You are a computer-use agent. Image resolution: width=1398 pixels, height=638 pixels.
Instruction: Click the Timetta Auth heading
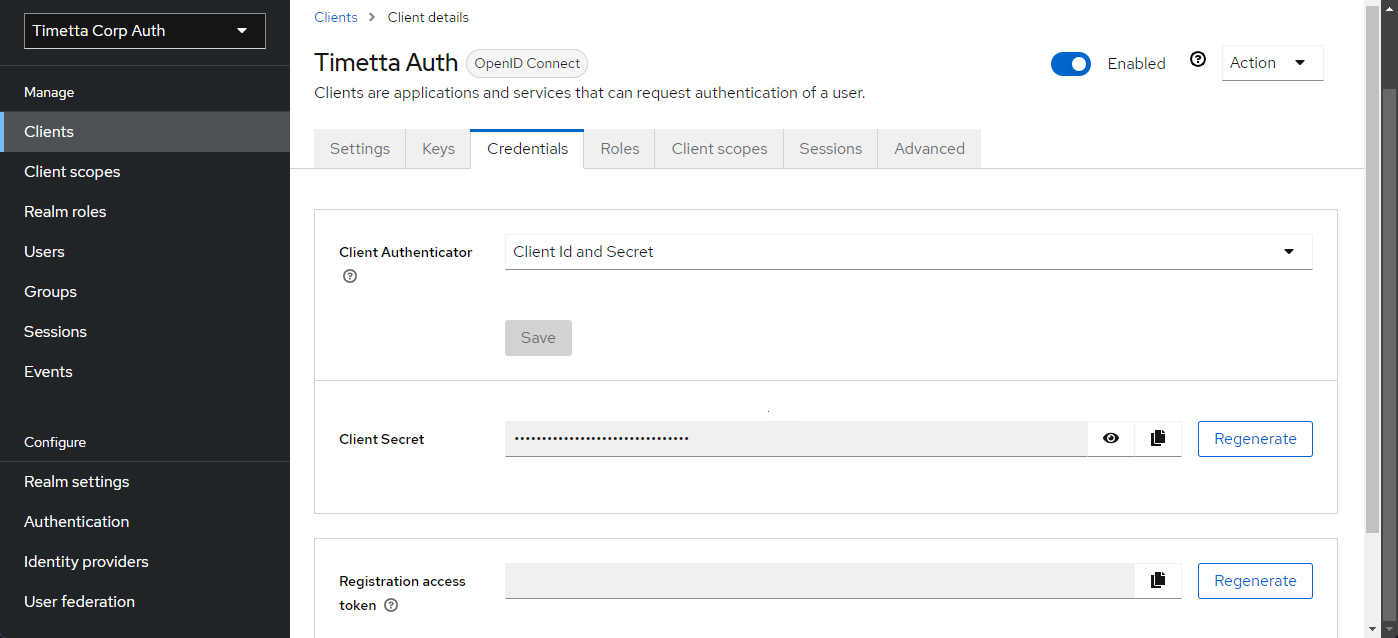pos(386,62)
